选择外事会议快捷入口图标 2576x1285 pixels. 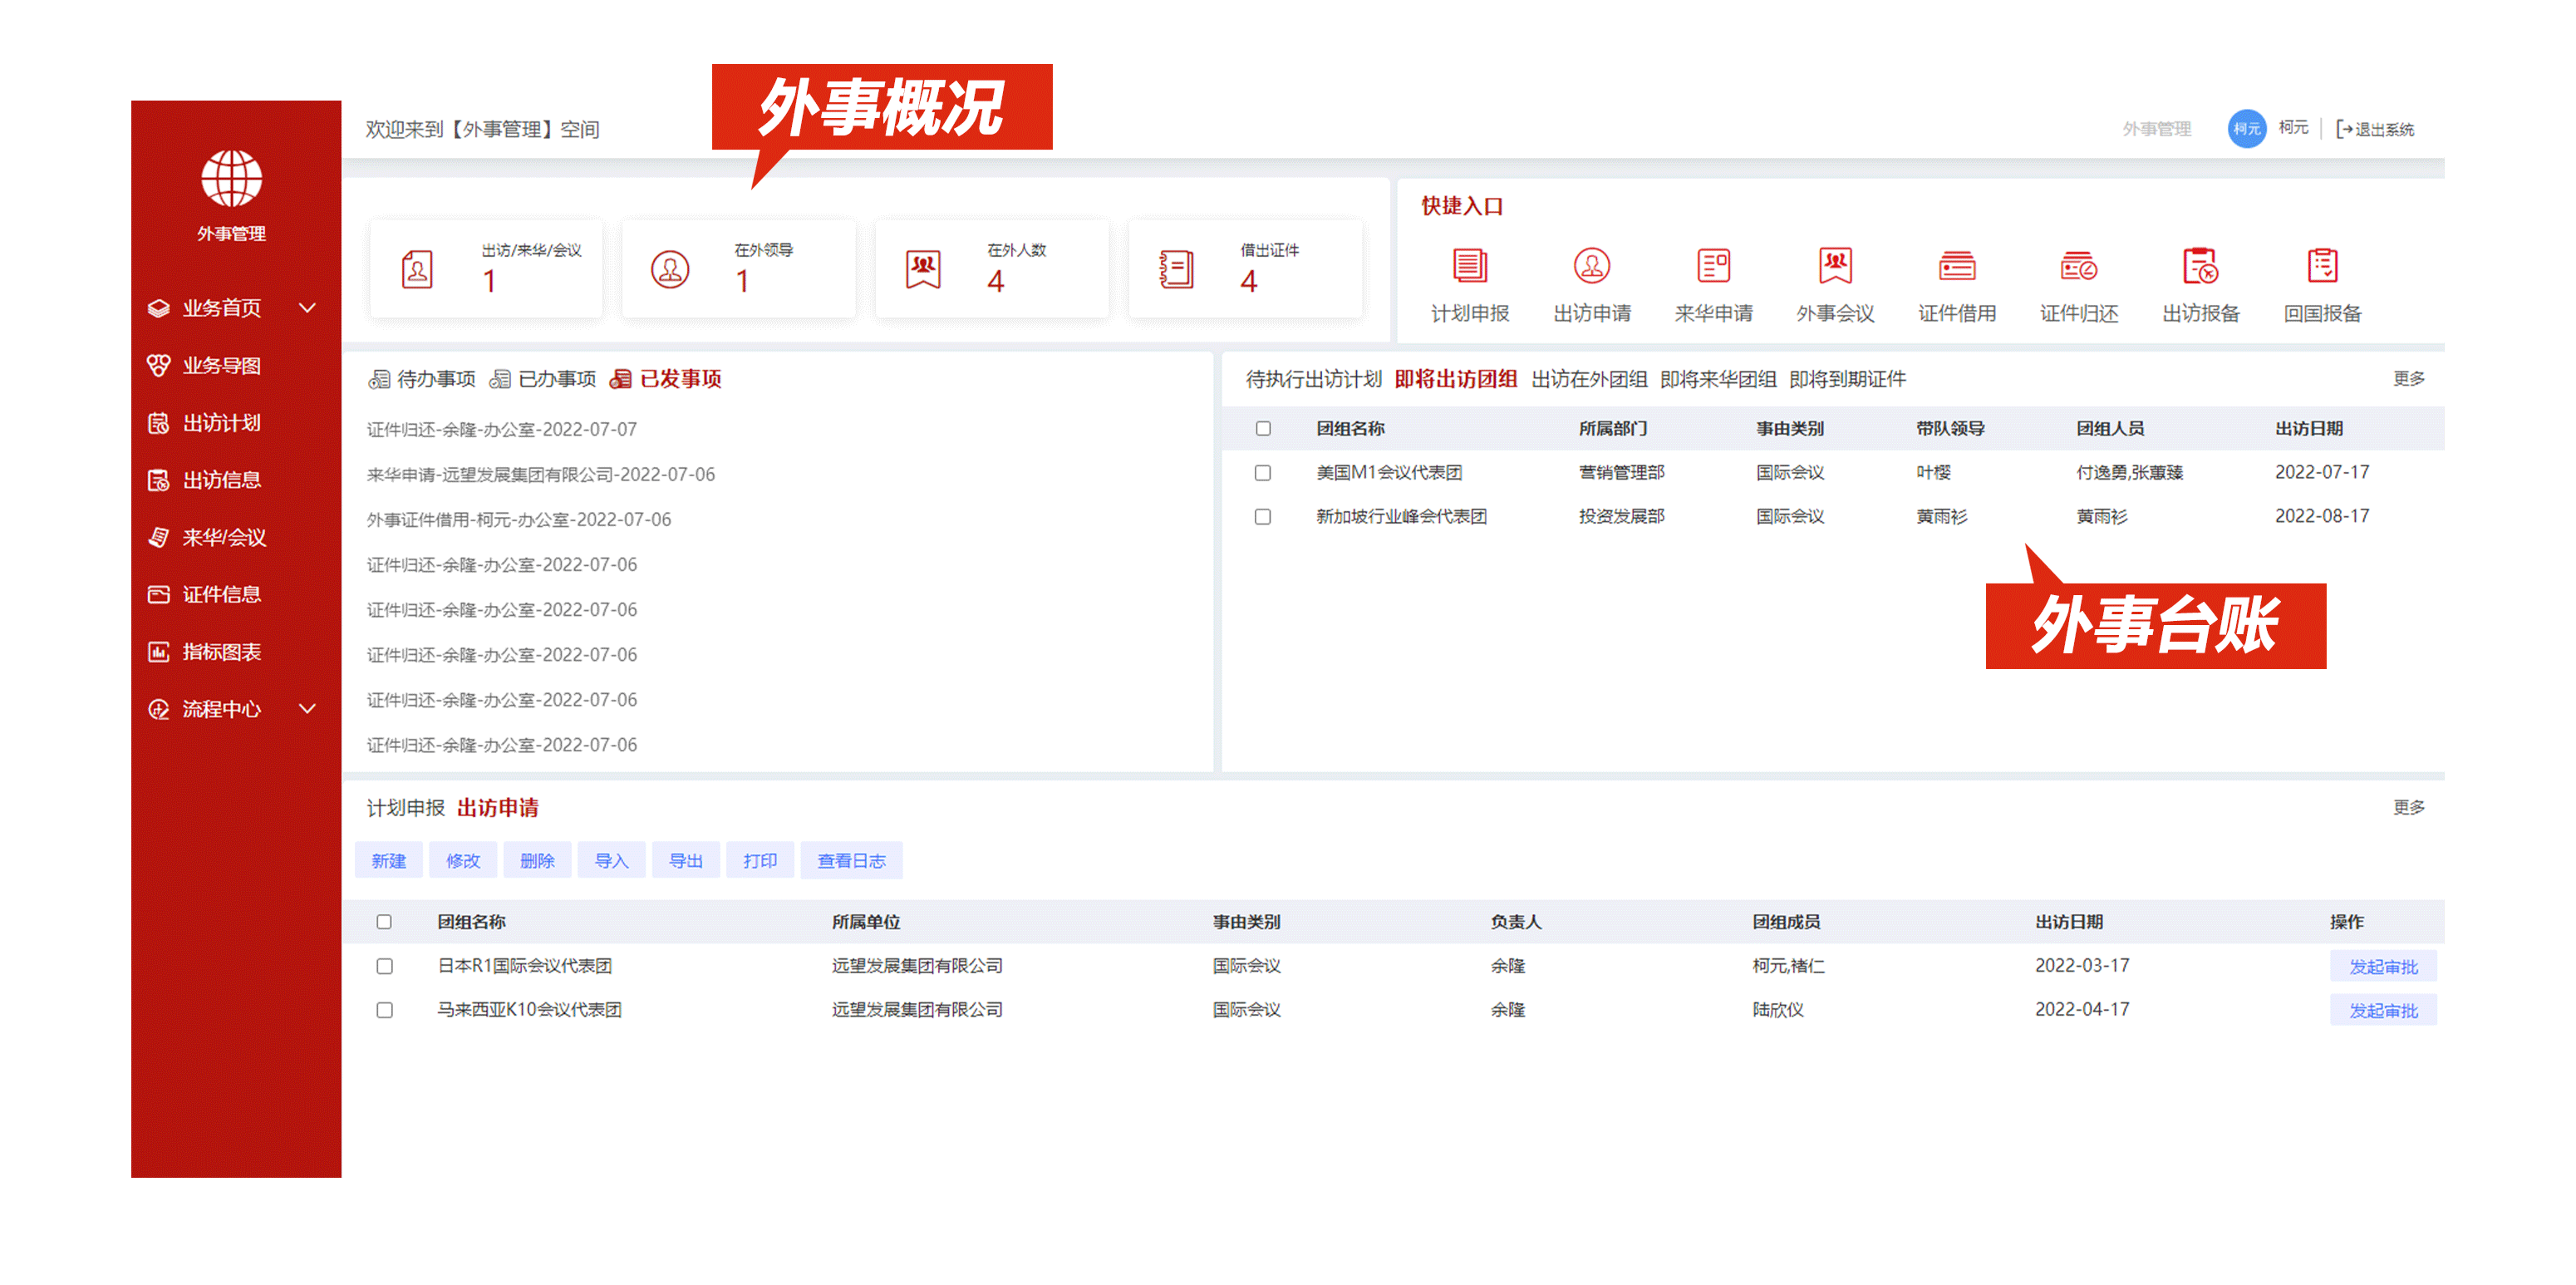[1835, 268]
